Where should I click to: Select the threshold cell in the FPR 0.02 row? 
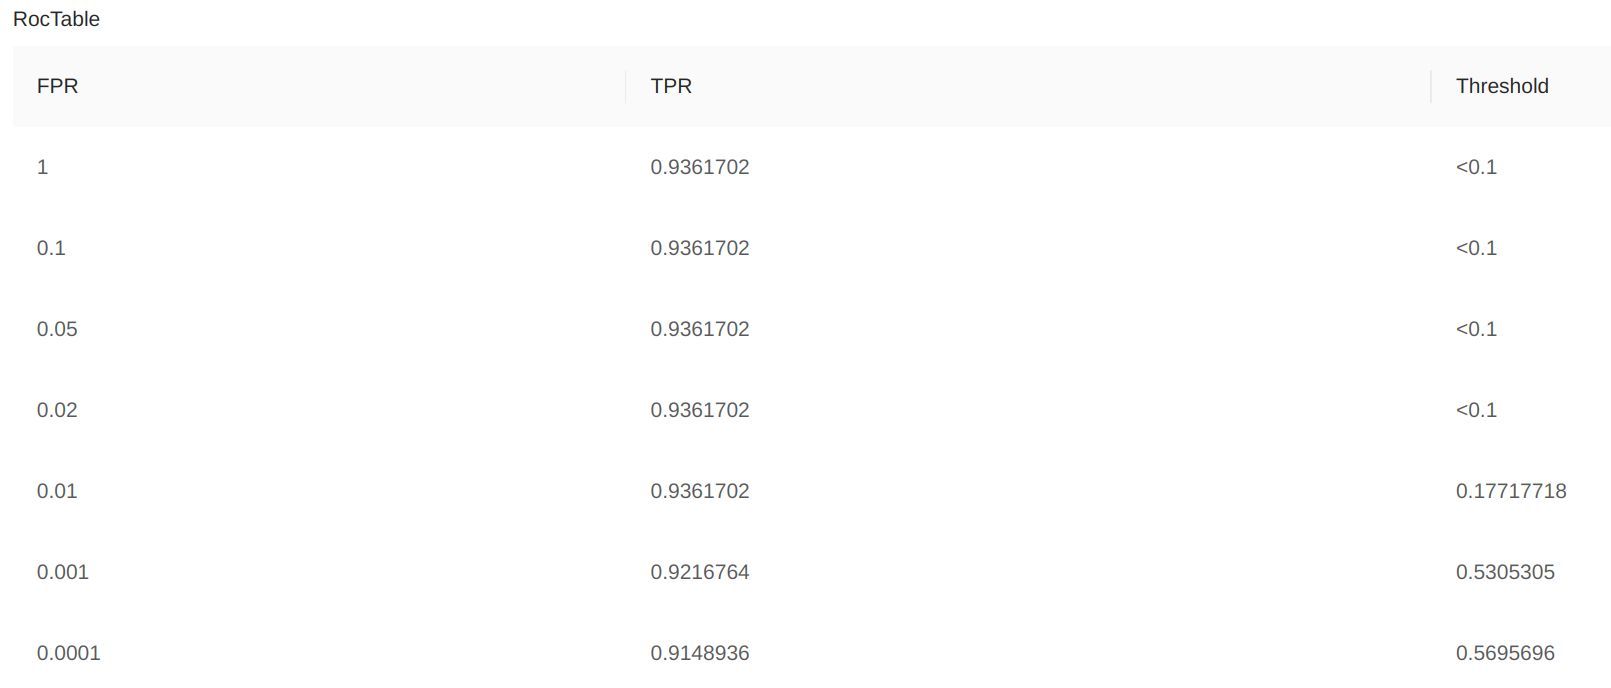point(1476,410)
